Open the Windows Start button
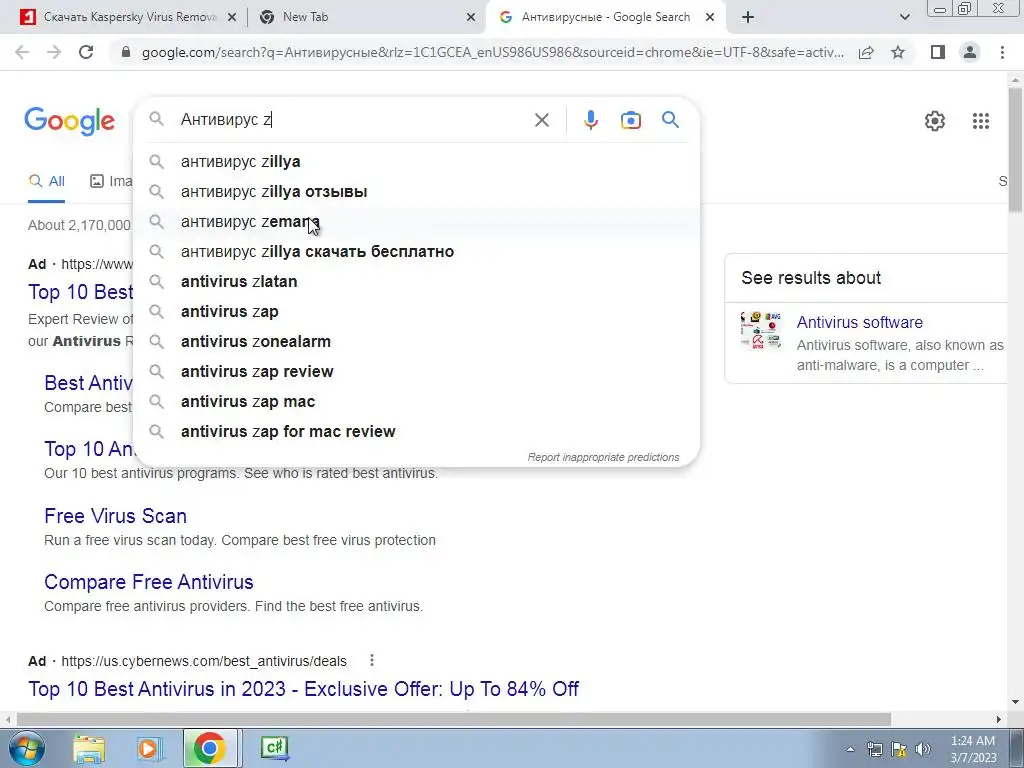 (x=26, y=748)
